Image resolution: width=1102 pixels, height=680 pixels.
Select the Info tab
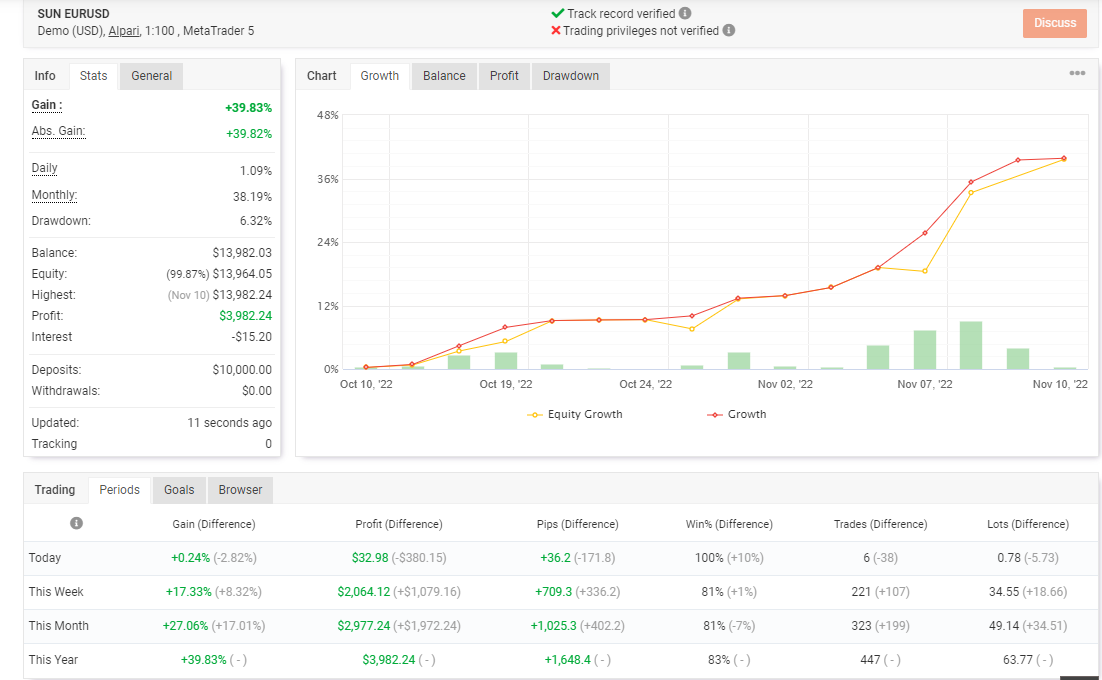[x=45, y=76]
